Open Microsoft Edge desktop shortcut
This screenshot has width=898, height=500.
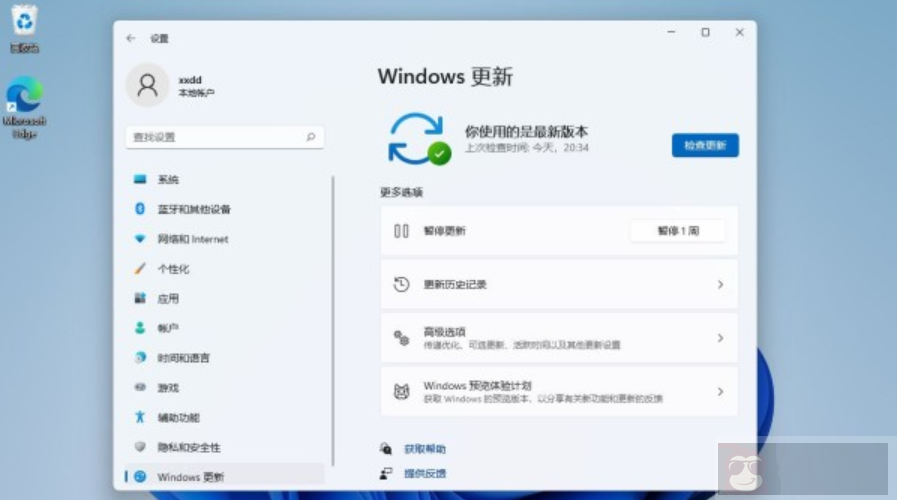point(24,107)
